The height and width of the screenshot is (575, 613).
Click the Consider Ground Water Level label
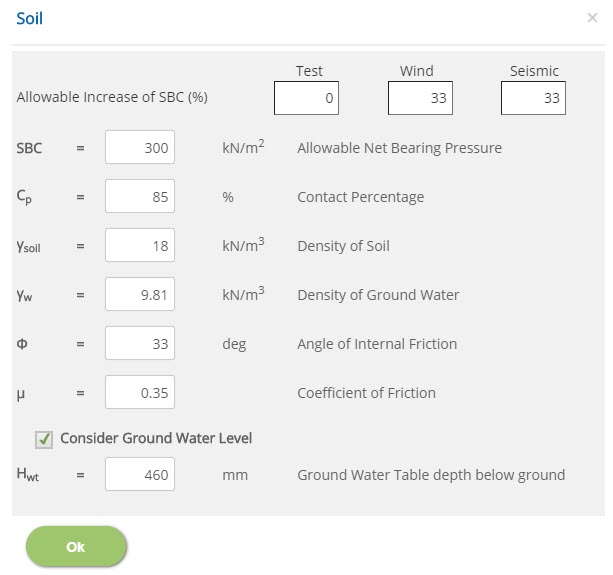click(156, 438)
